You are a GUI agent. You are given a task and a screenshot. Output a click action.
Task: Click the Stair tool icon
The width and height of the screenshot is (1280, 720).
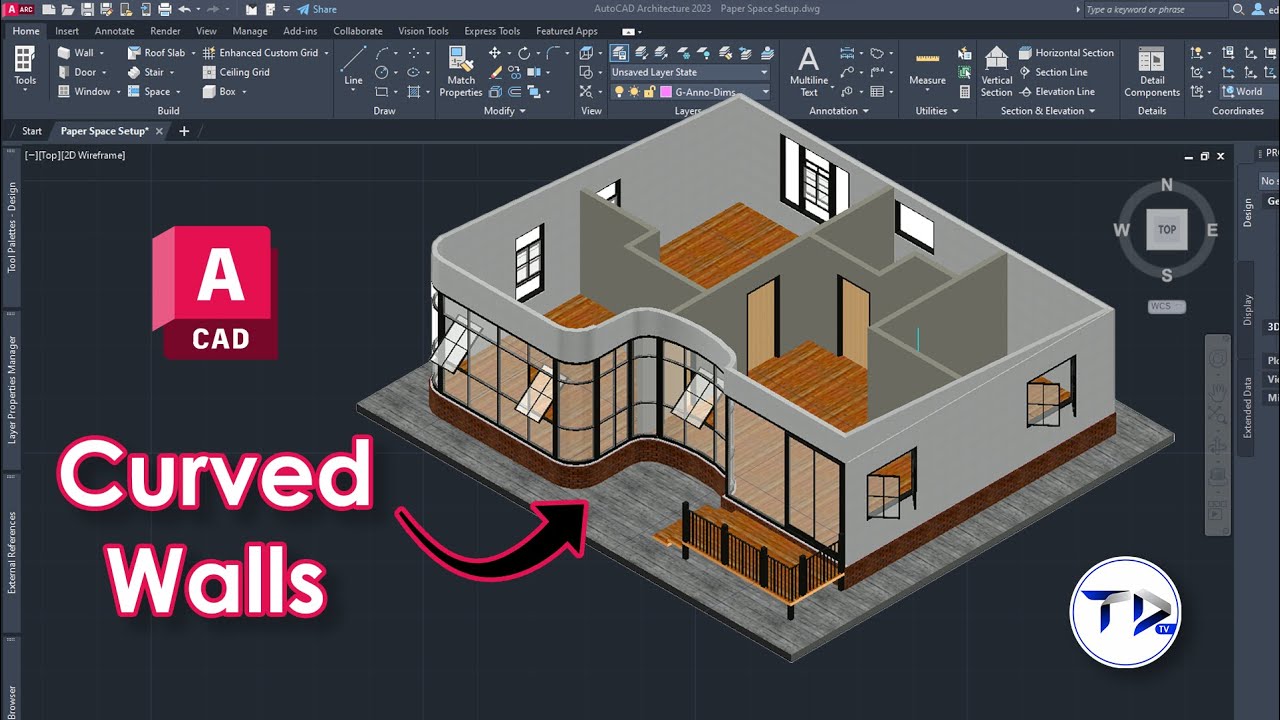pyautogui.click(x=135, y=72)
